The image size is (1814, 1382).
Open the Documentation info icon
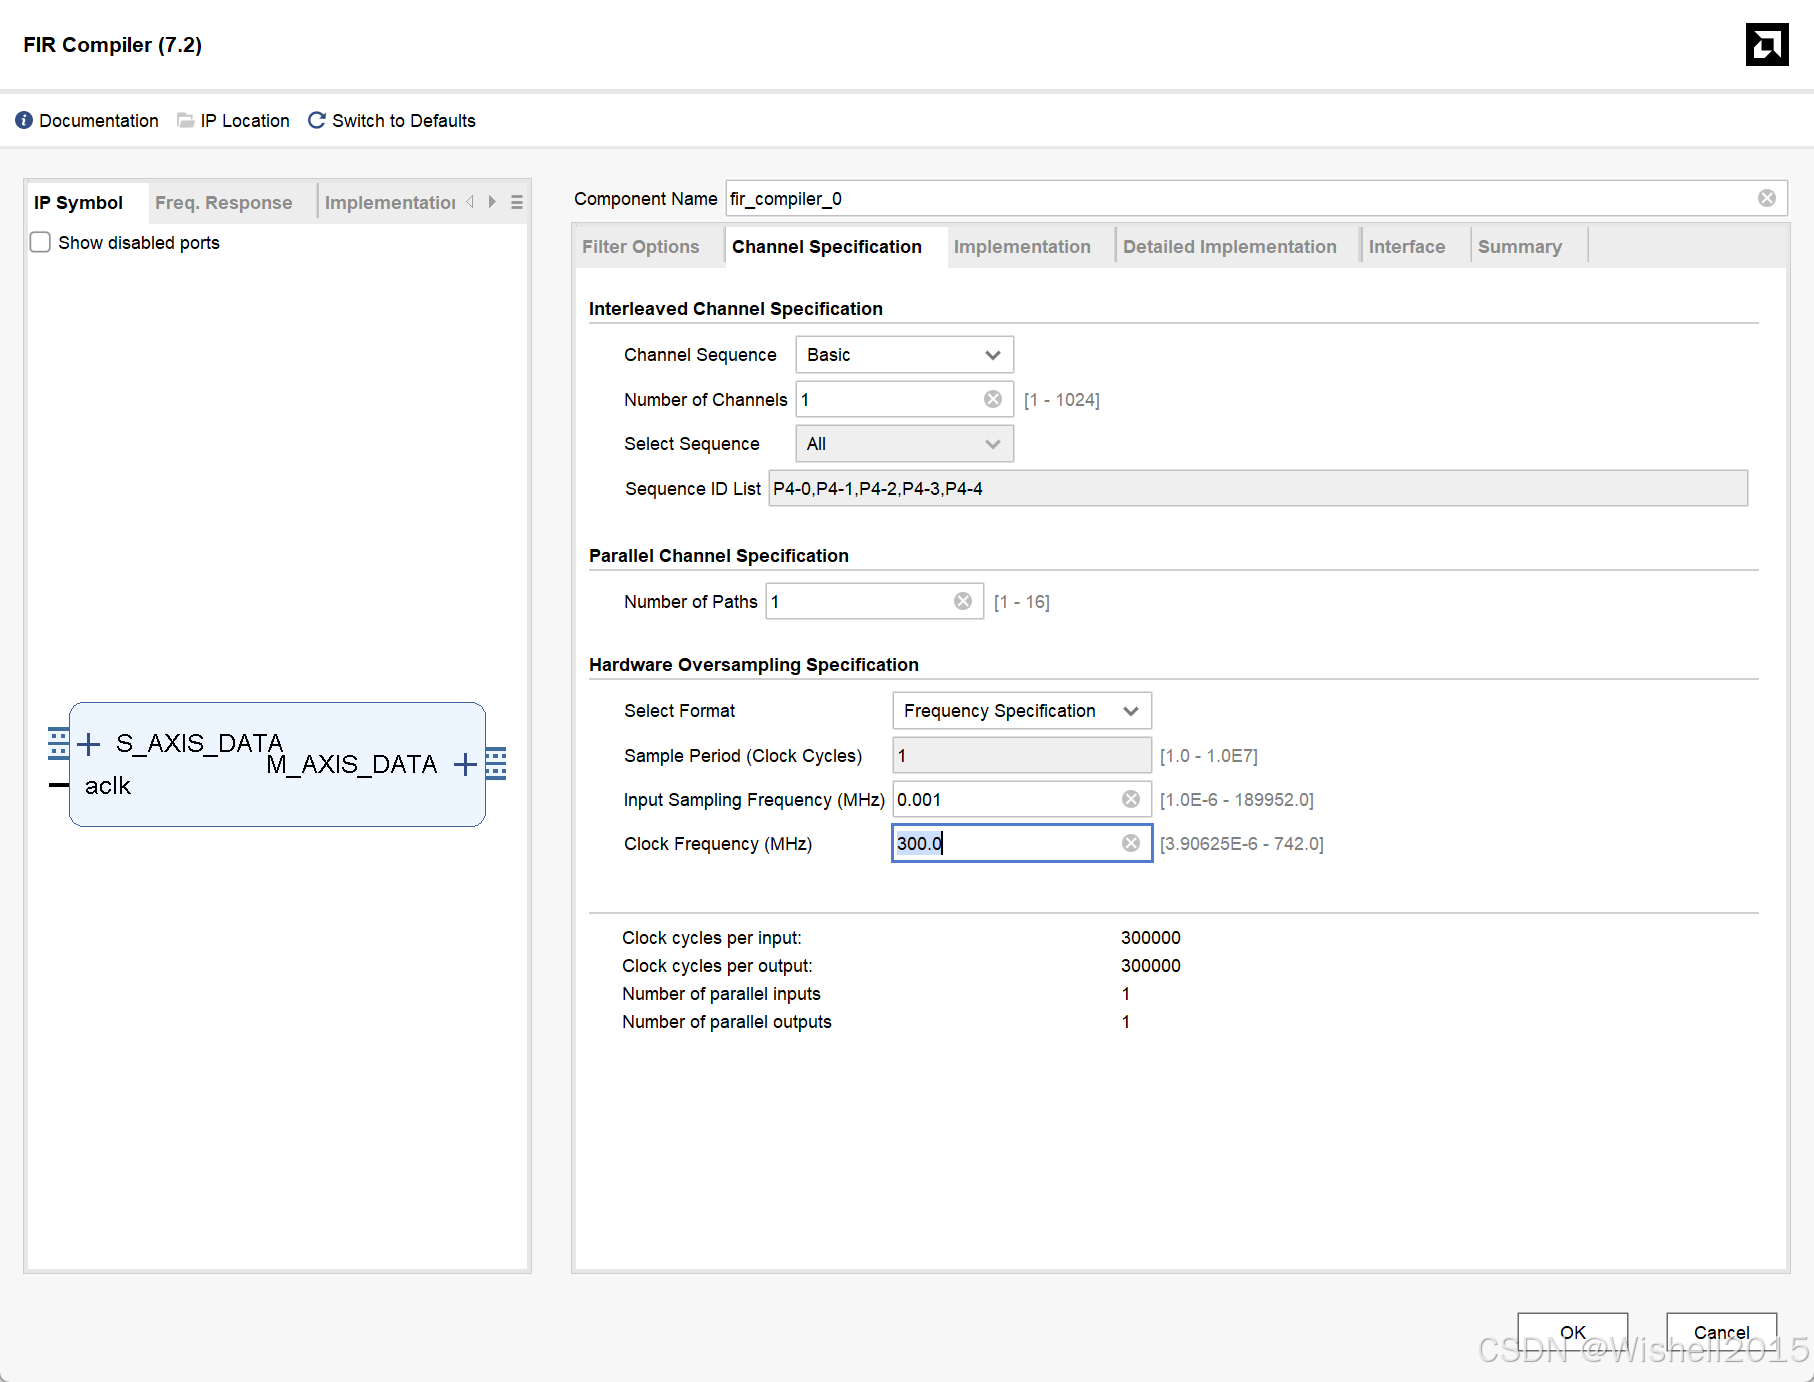click(x=24, y=120)
